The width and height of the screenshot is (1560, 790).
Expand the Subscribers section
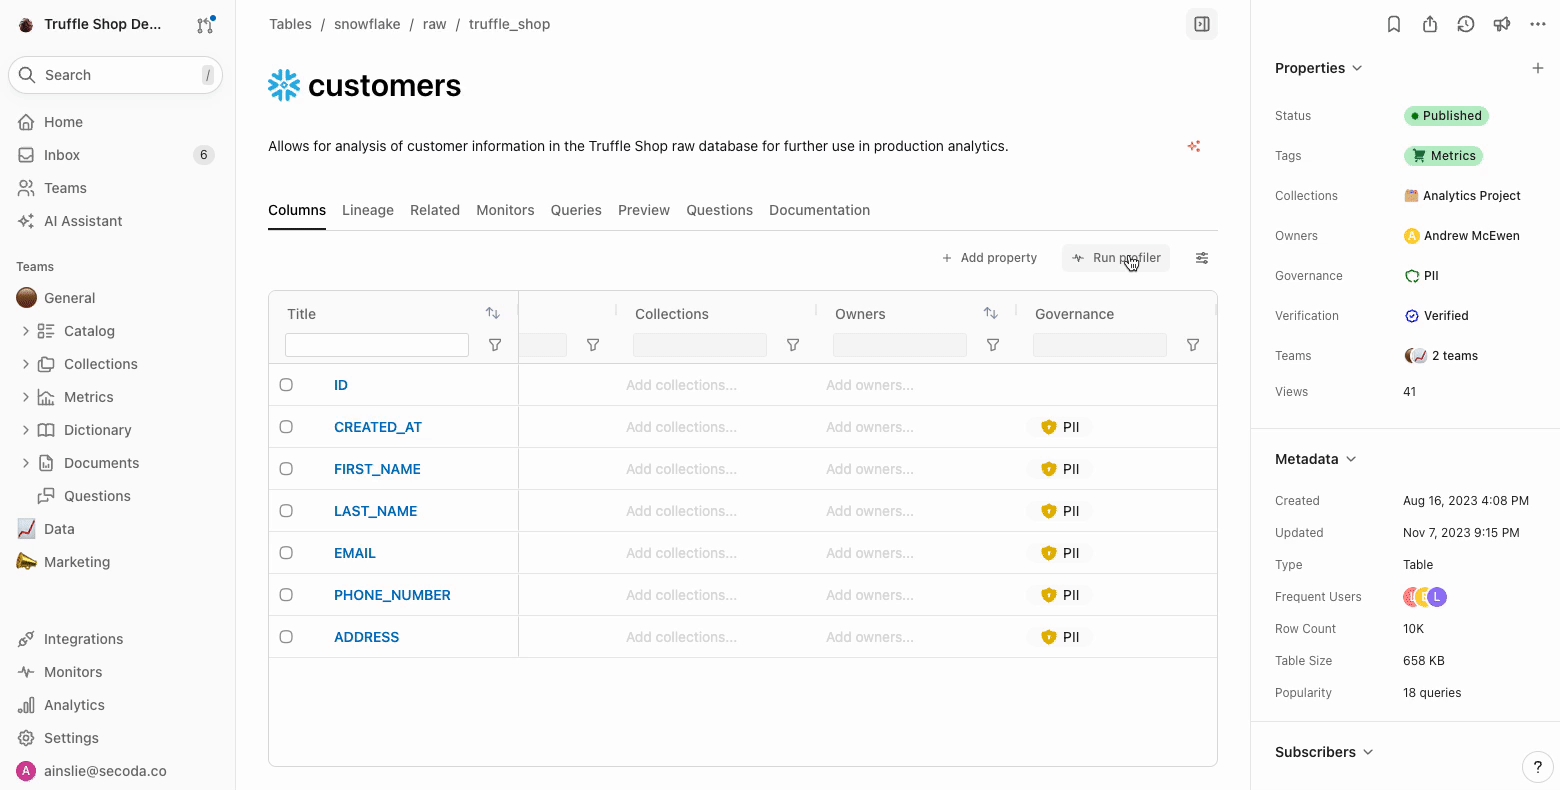(1325, 752)
